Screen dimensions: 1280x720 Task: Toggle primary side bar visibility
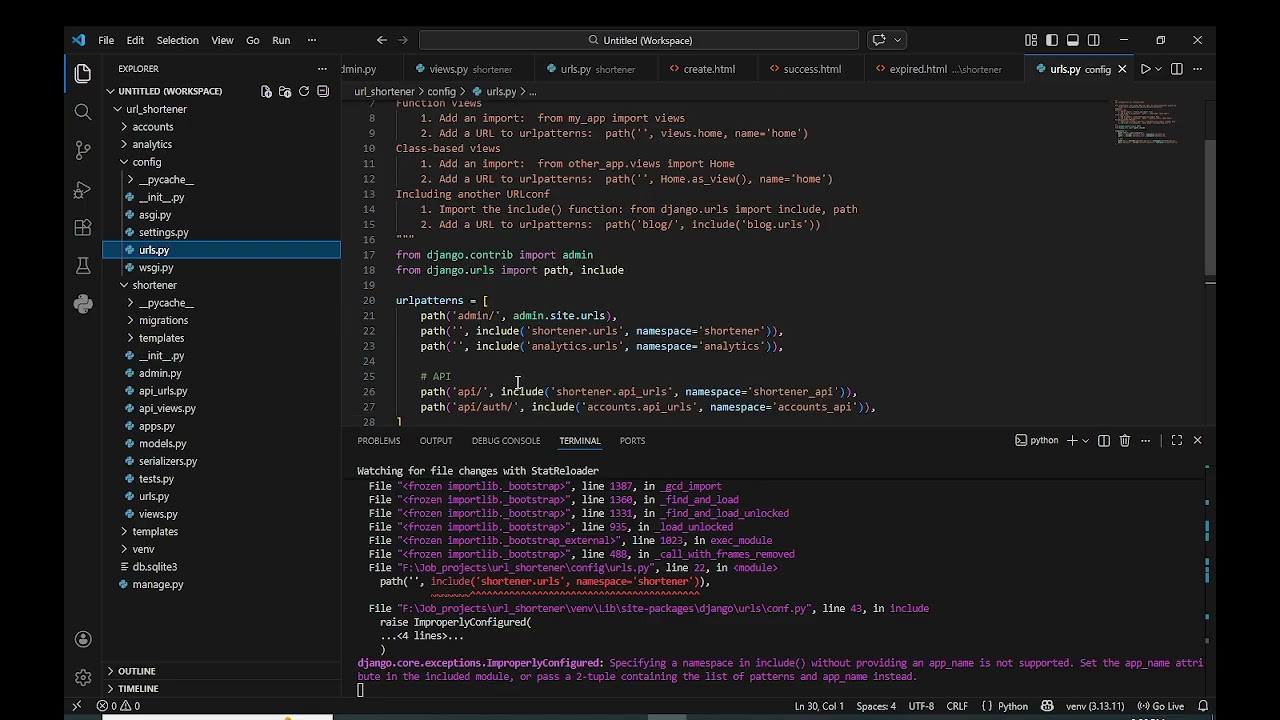(x=1052, y=40)
